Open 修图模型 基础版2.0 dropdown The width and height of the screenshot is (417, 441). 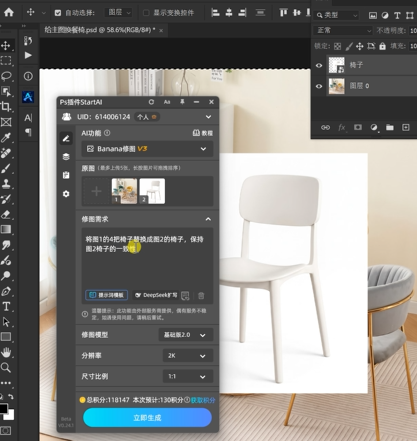click(x=186, y=335)
